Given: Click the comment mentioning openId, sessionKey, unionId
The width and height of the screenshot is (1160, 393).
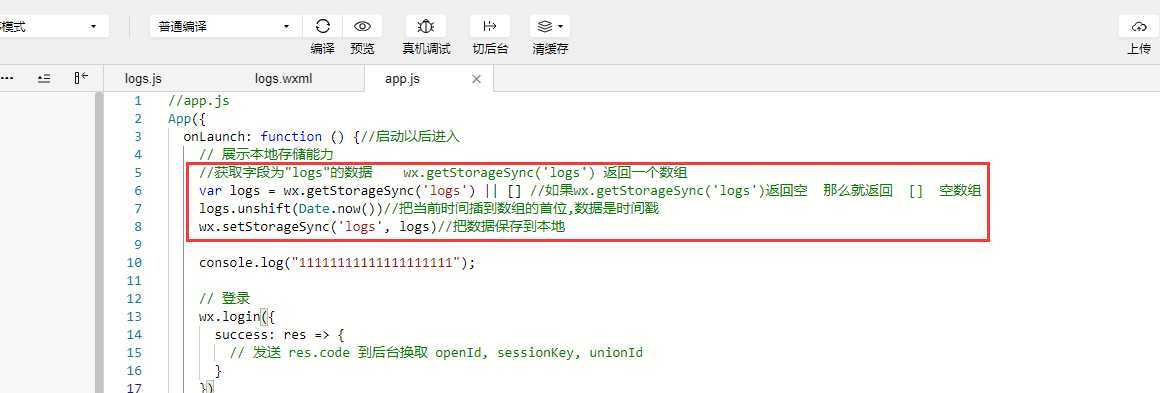Looking at the screenshot, I should (x=436, y=353).
